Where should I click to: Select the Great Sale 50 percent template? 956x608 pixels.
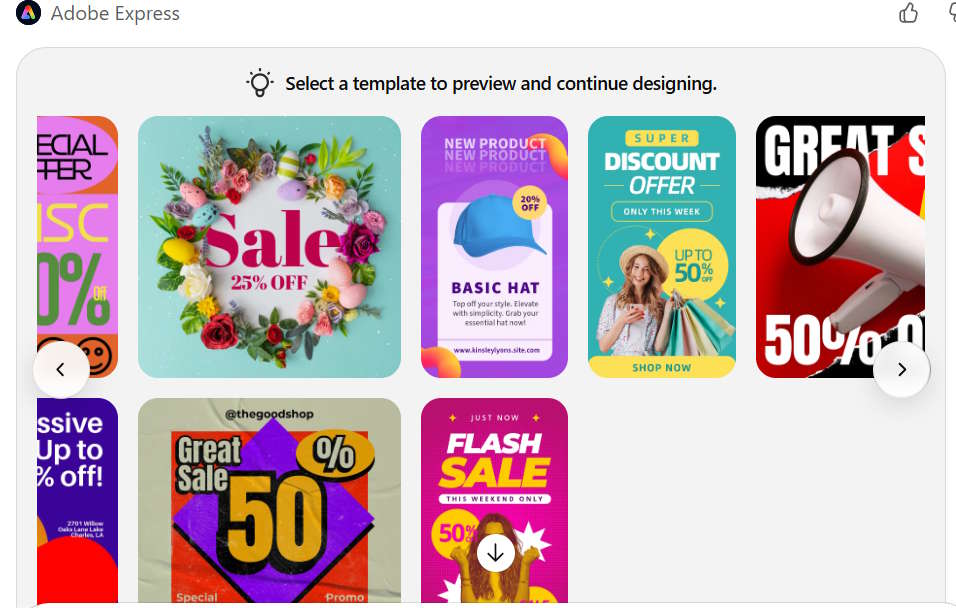tap(269, 501)
